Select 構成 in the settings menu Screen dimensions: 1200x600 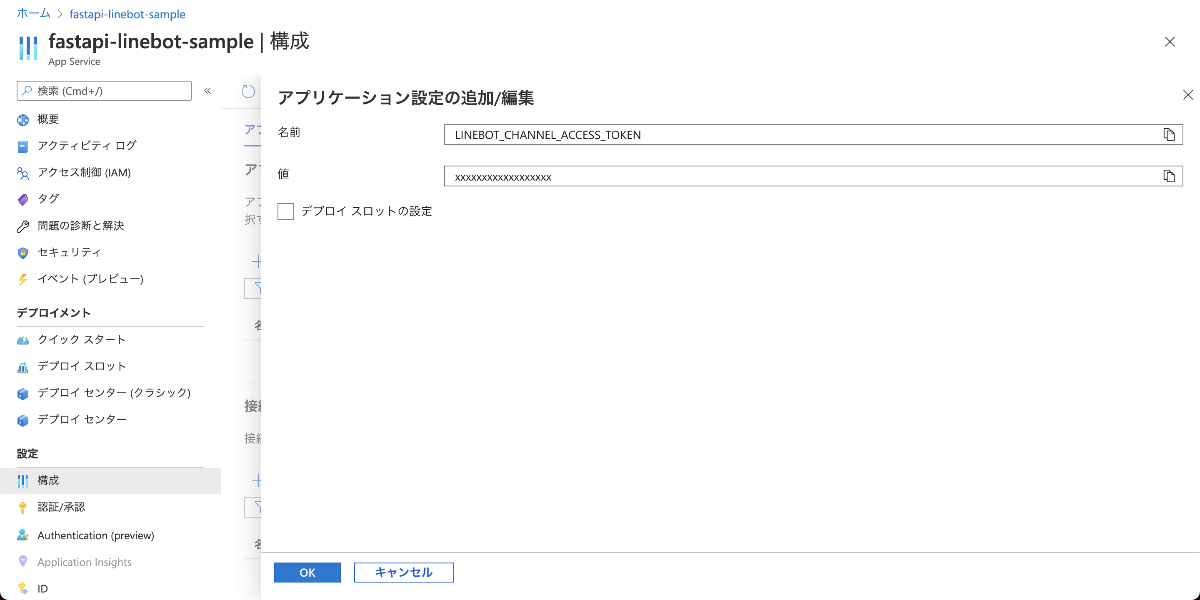[110, 481]
